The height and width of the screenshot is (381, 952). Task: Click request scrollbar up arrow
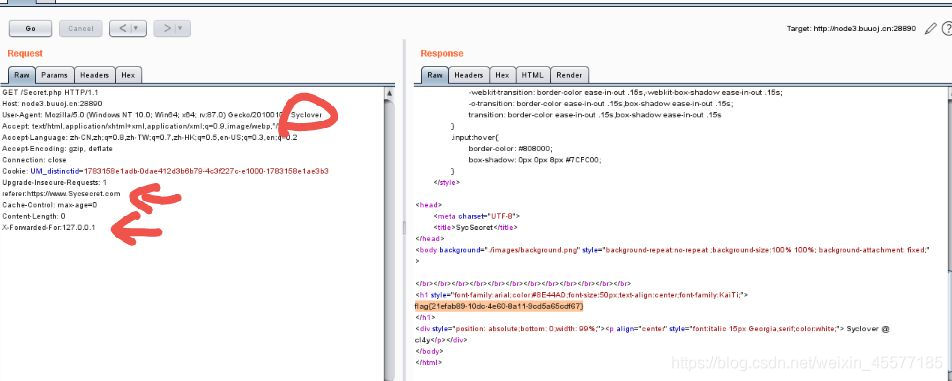(389, 93)
